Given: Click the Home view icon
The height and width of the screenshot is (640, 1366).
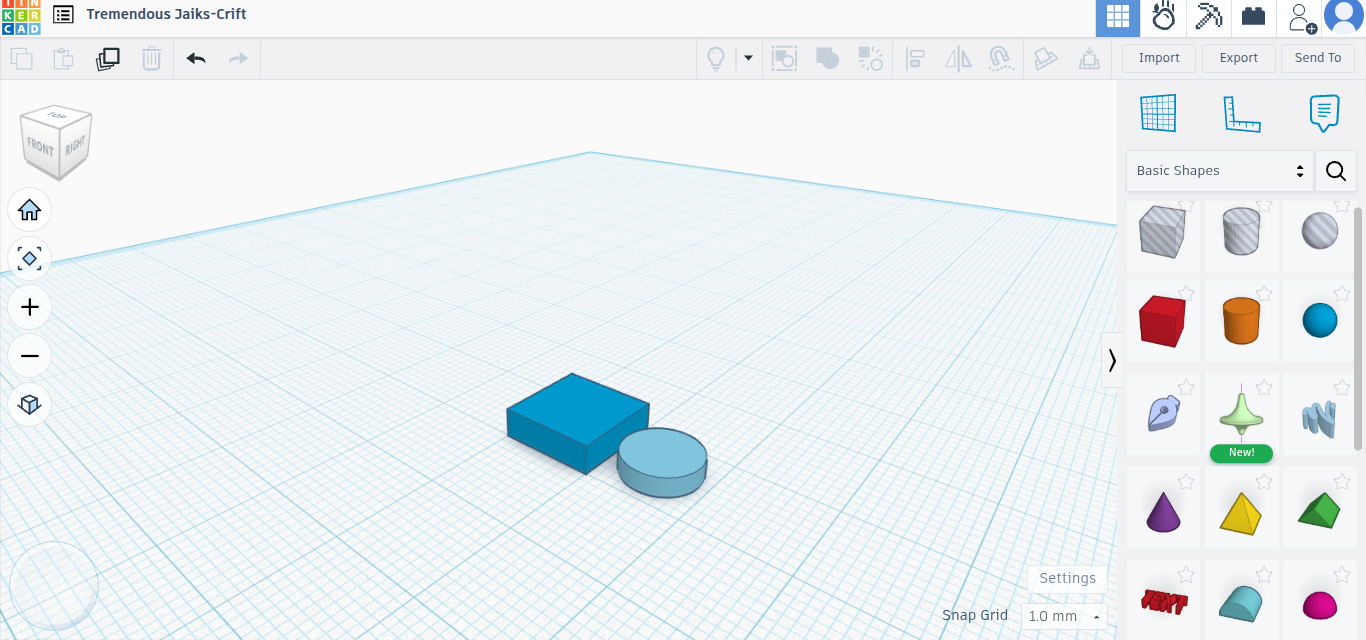Looking at the screenshot, I should click(x=30, y=210).
